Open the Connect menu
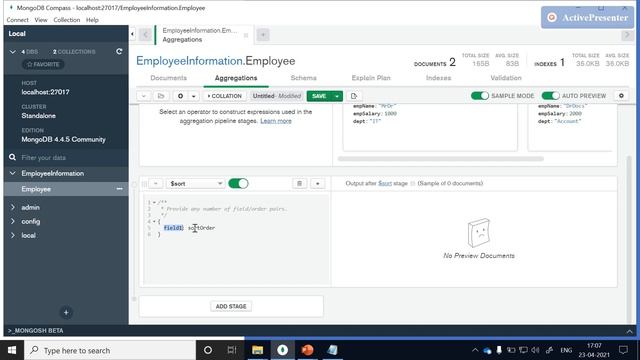This screenshot has width=640, height=360. 18,20
